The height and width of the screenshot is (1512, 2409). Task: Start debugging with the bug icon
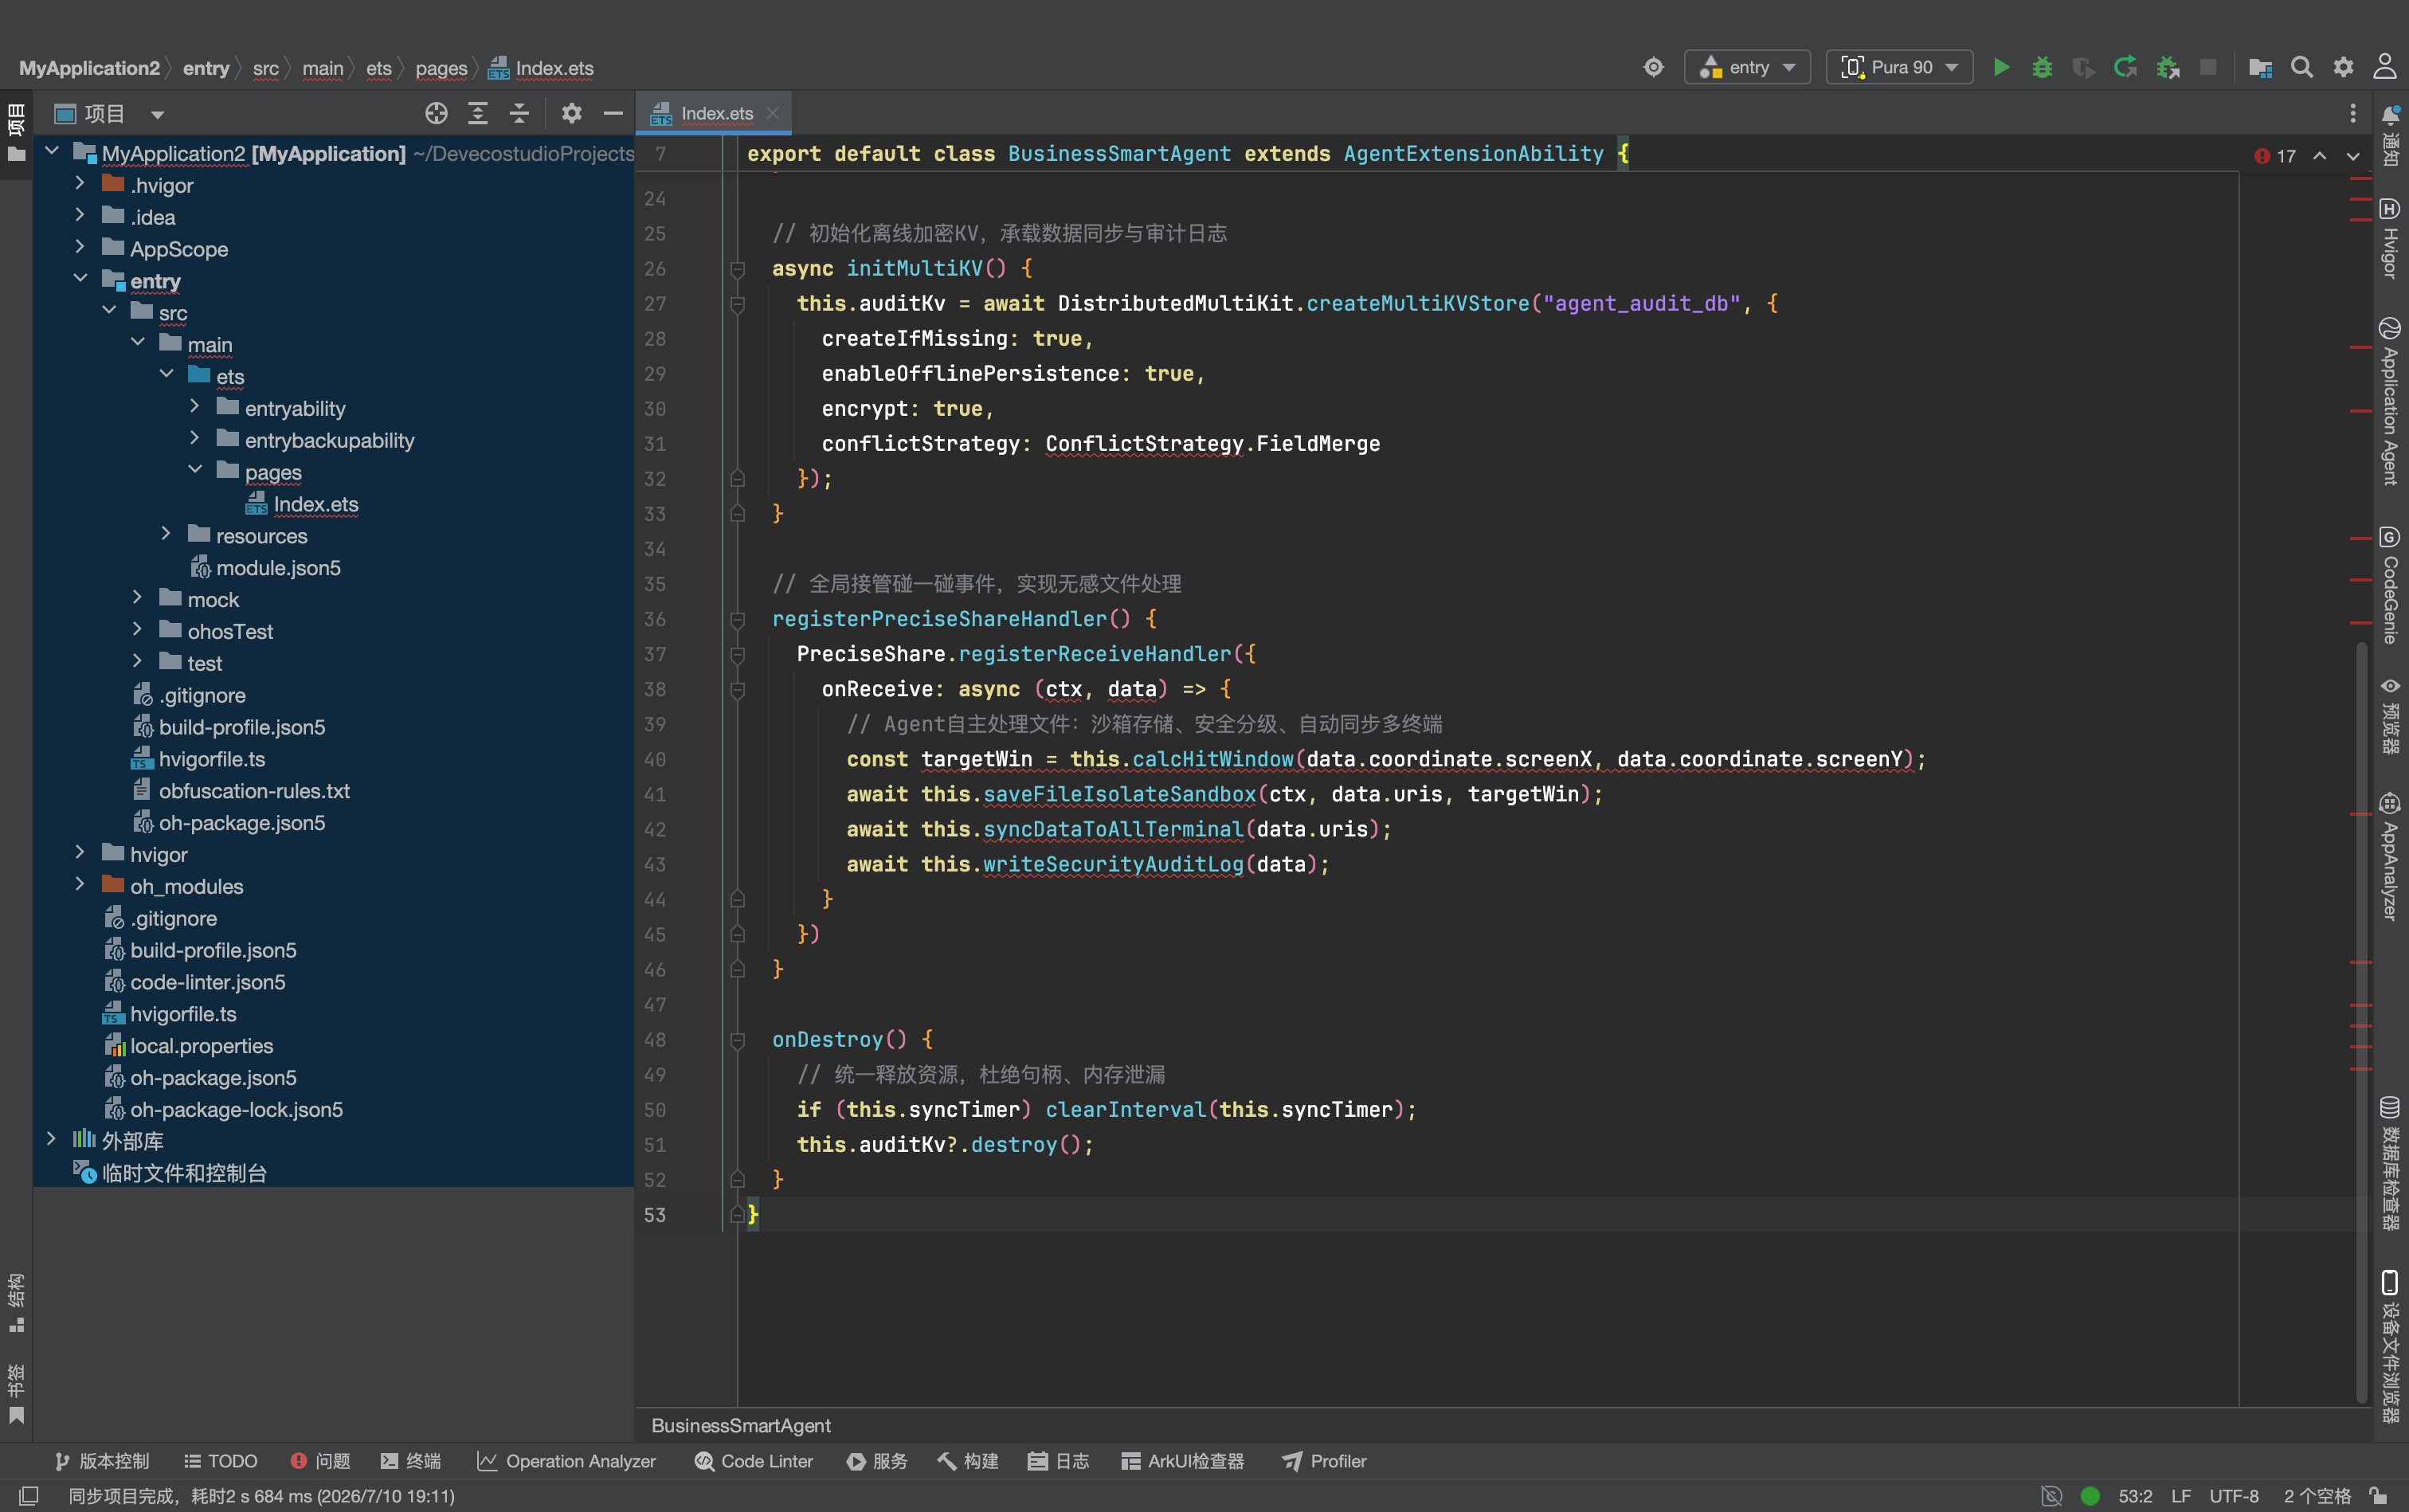2042,67
